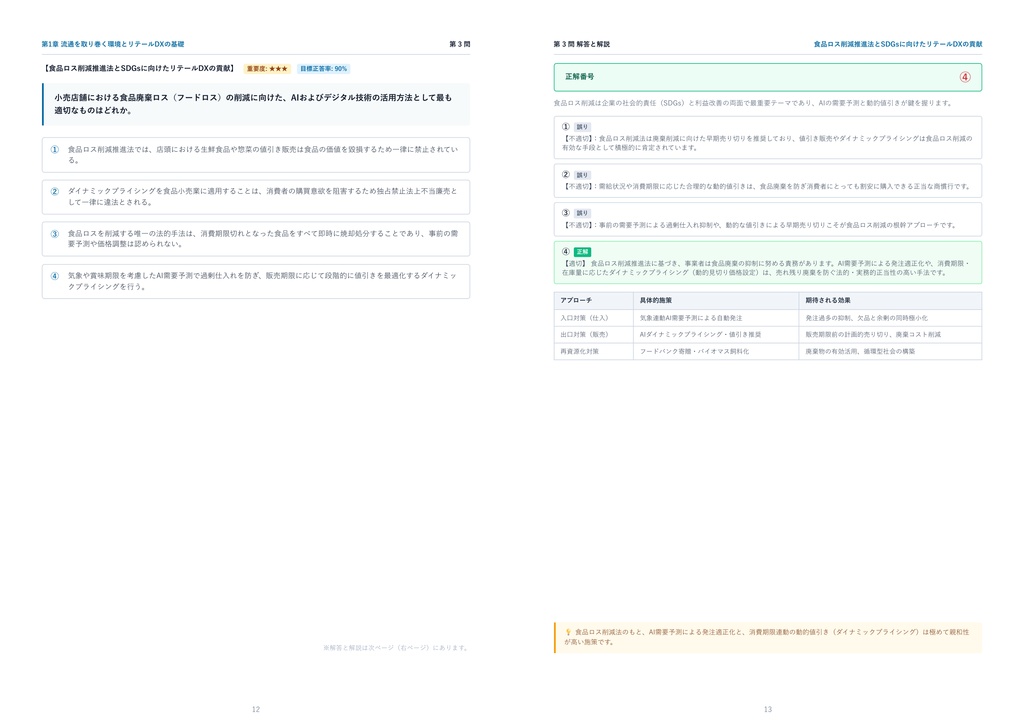Click the question title '【食品ロス削減推進法とSDGsに向けたリテールDXの貢献】'
The height and width of the screenshot is (724, 1024).
point(139,69)
